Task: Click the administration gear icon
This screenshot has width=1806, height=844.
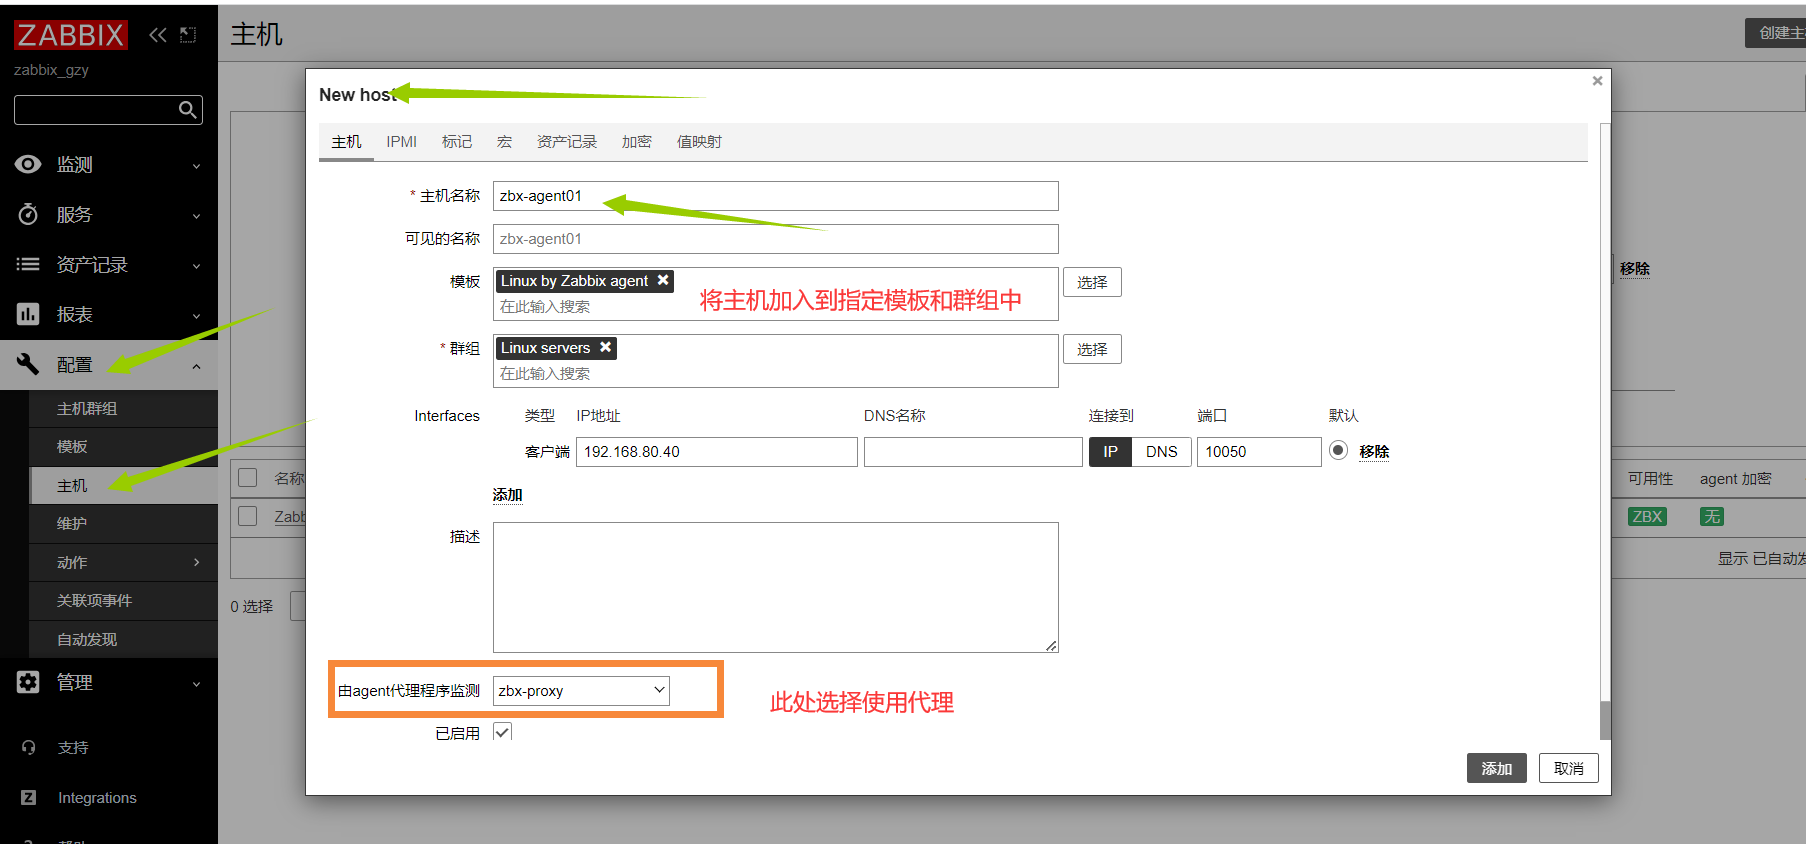Action: point(28,682)
